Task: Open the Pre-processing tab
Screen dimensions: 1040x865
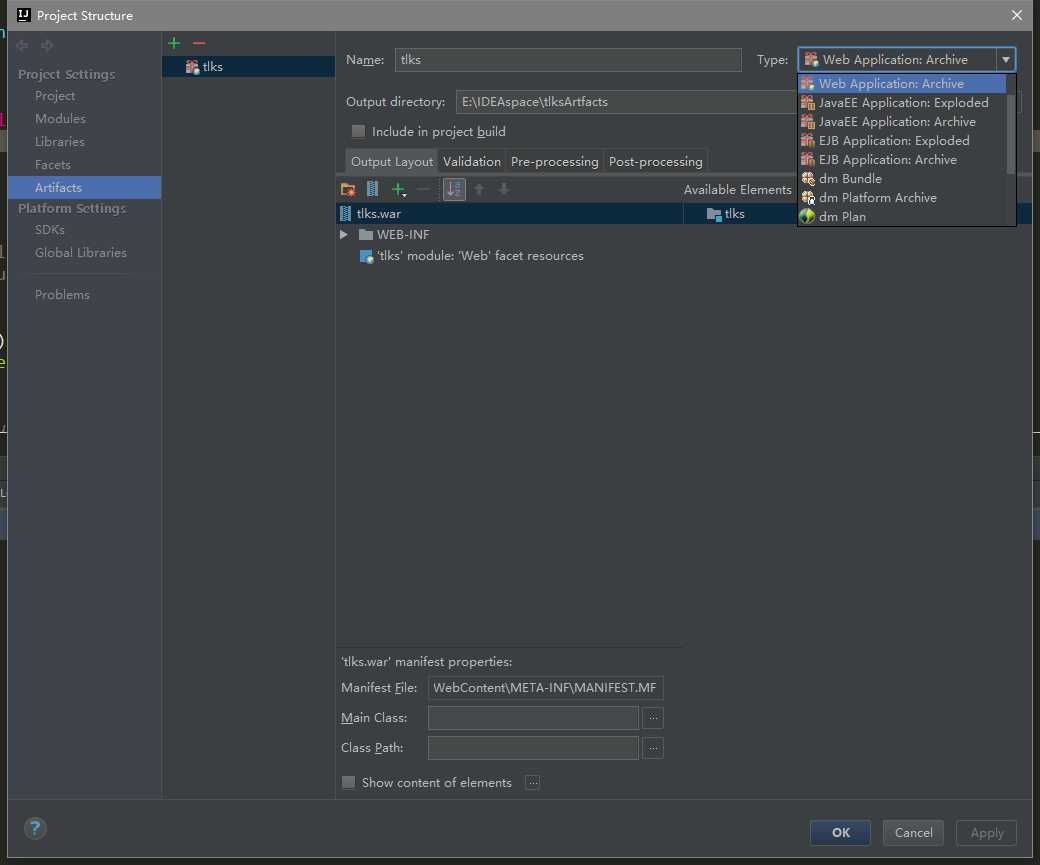Action: [554, 161]
